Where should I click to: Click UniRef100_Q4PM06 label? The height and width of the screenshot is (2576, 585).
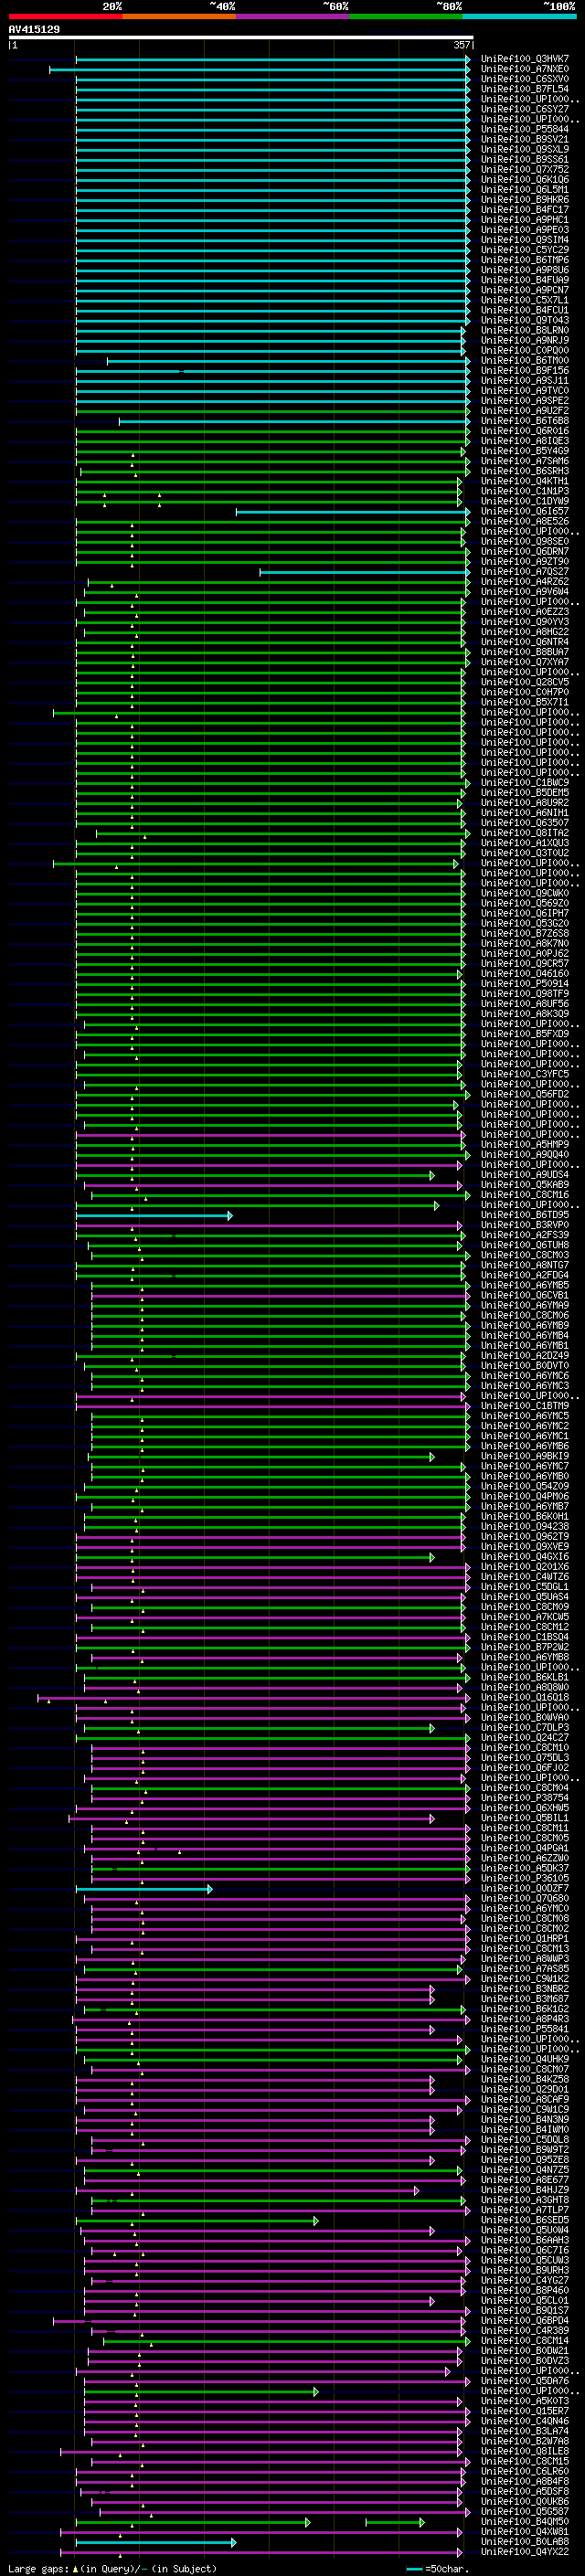point(525,1496)
